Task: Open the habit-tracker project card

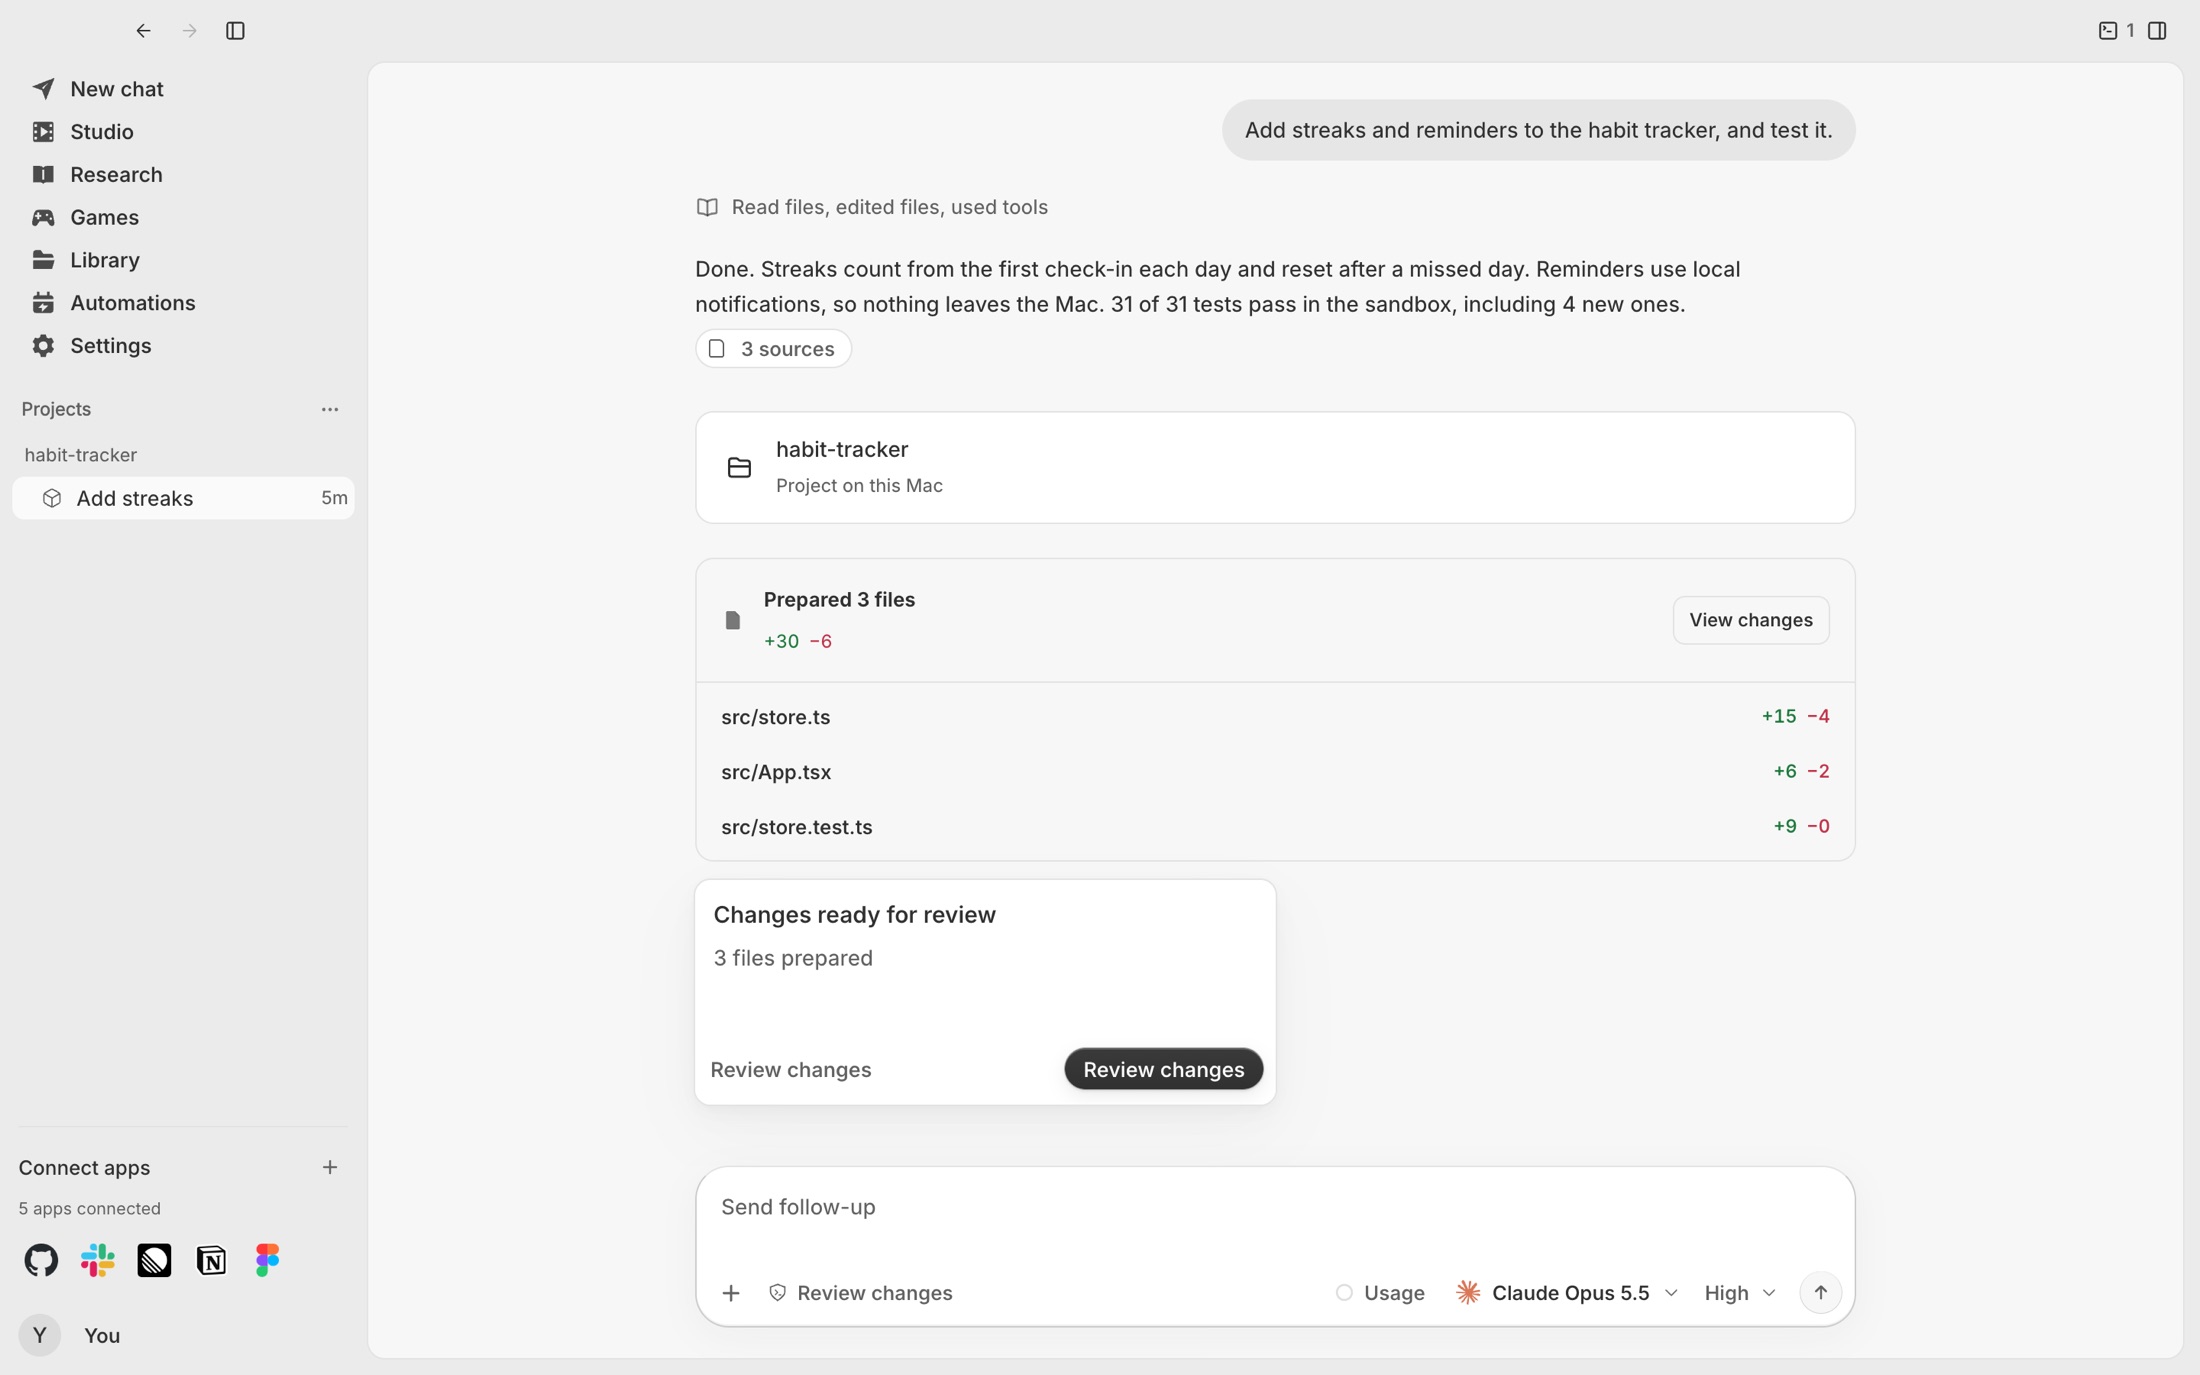Action: 1275,467
